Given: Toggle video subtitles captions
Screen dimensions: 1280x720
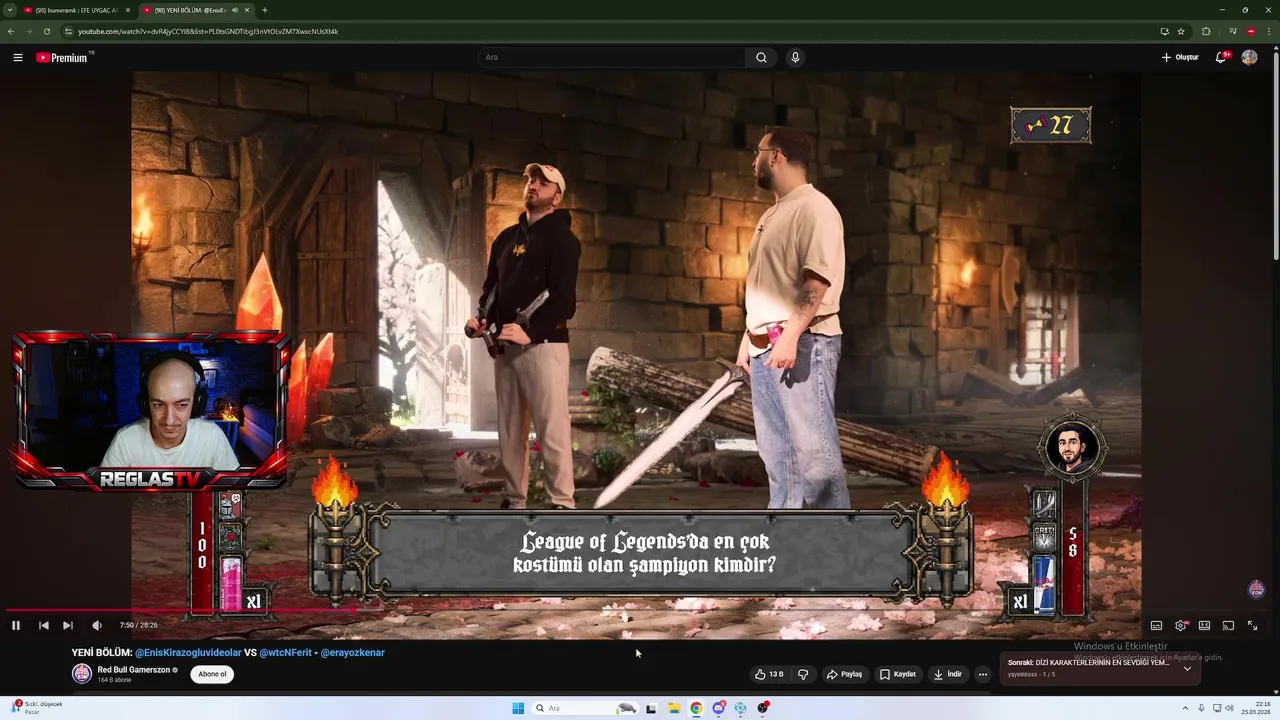Looking at the screenshot, I should tap(1156, 625).
